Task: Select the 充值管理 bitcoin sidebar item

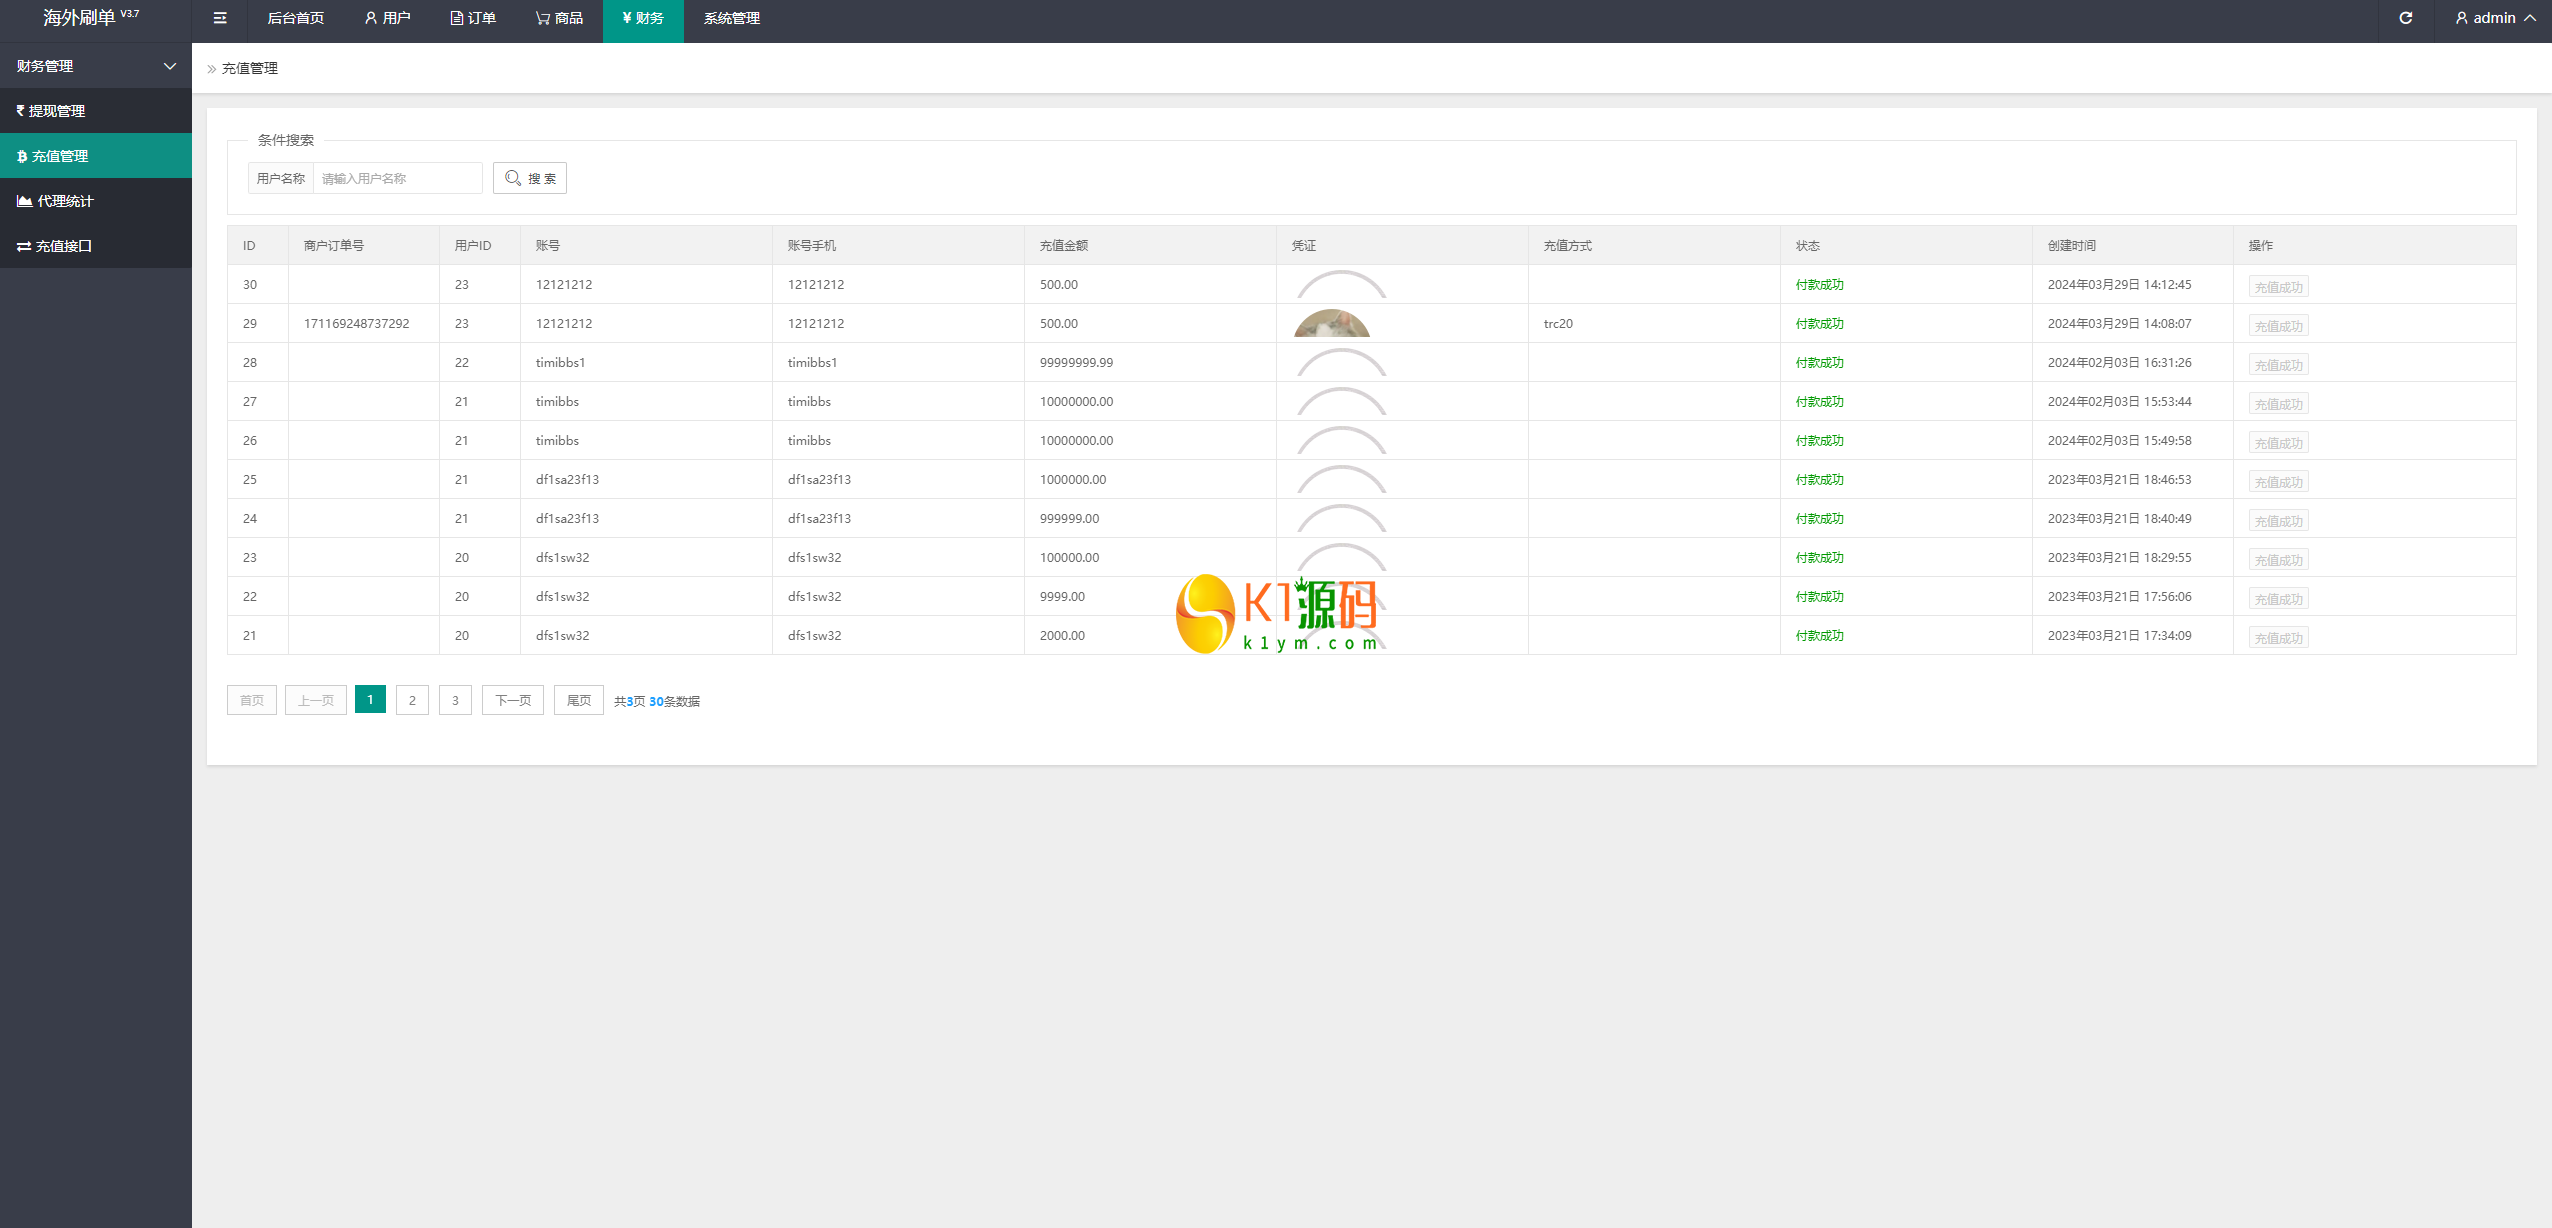Action: point(59,156)
